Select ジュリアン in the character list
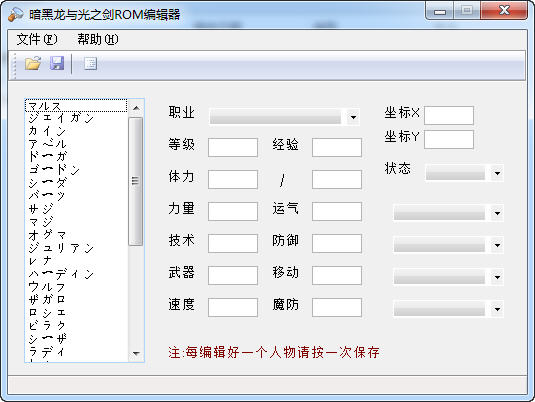The height and width of the screenshot is (402, 535). pyautogui.click(x=76, y=248)
